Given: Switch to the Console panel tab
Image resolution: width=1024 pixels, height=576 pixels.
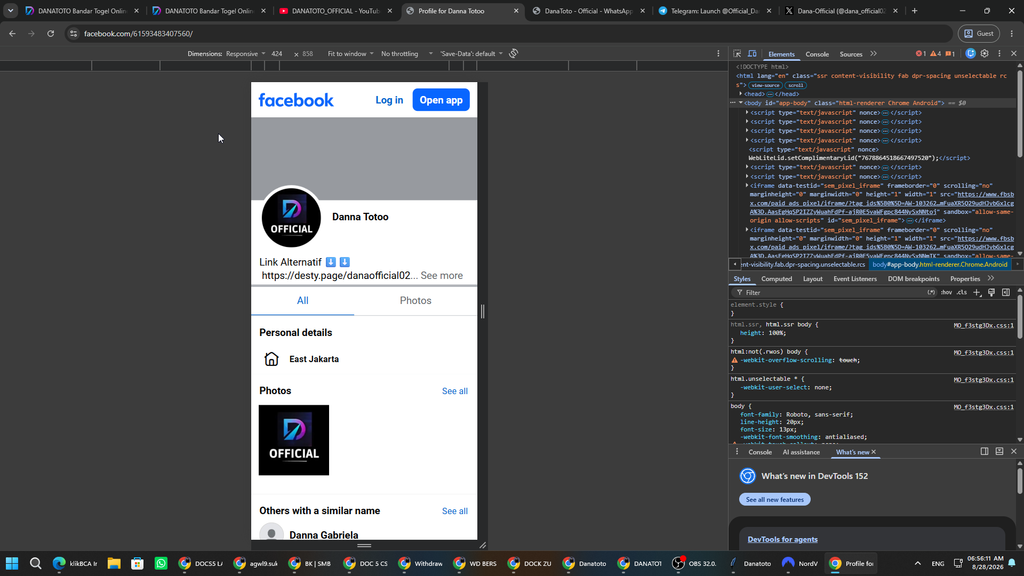Looking at the screenshot, I should click(817, 54).
